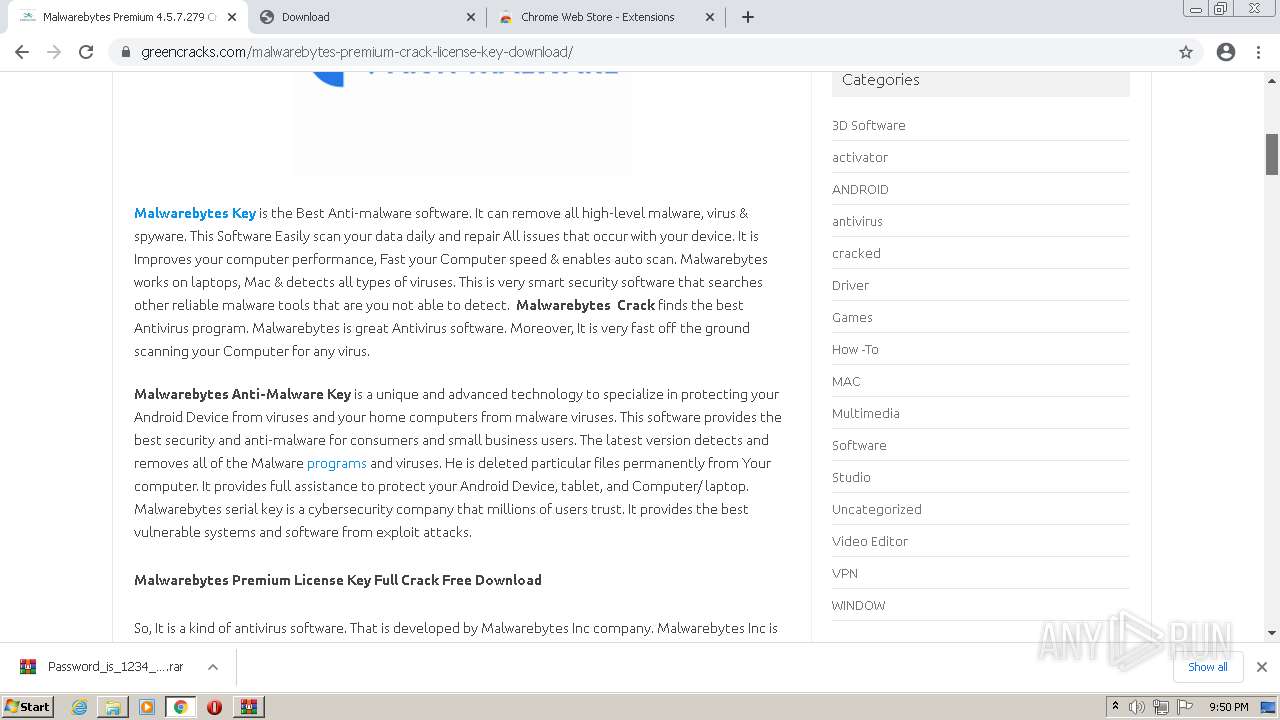Go forward using the arrow button

54,52
